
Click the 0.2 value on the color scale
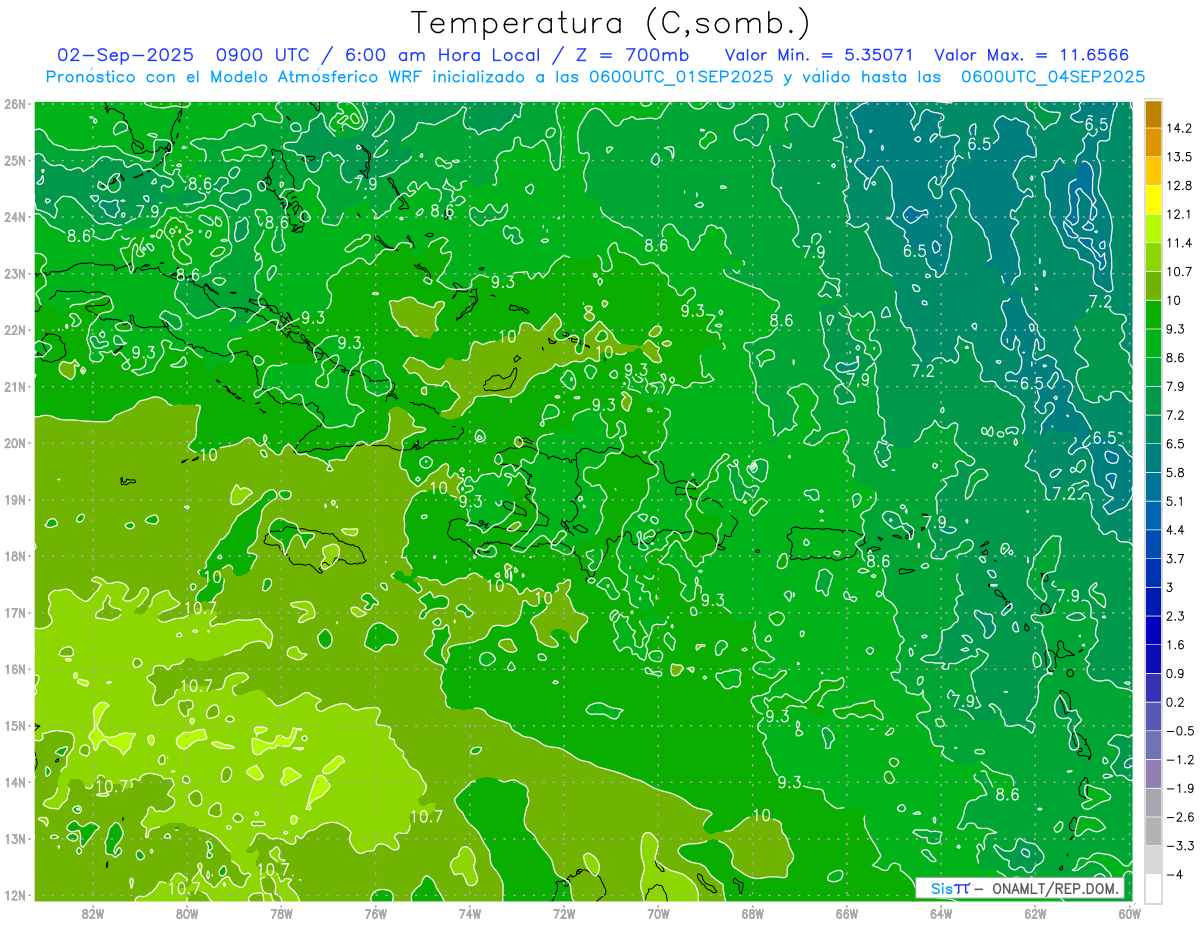click(x=1176, y=702)
